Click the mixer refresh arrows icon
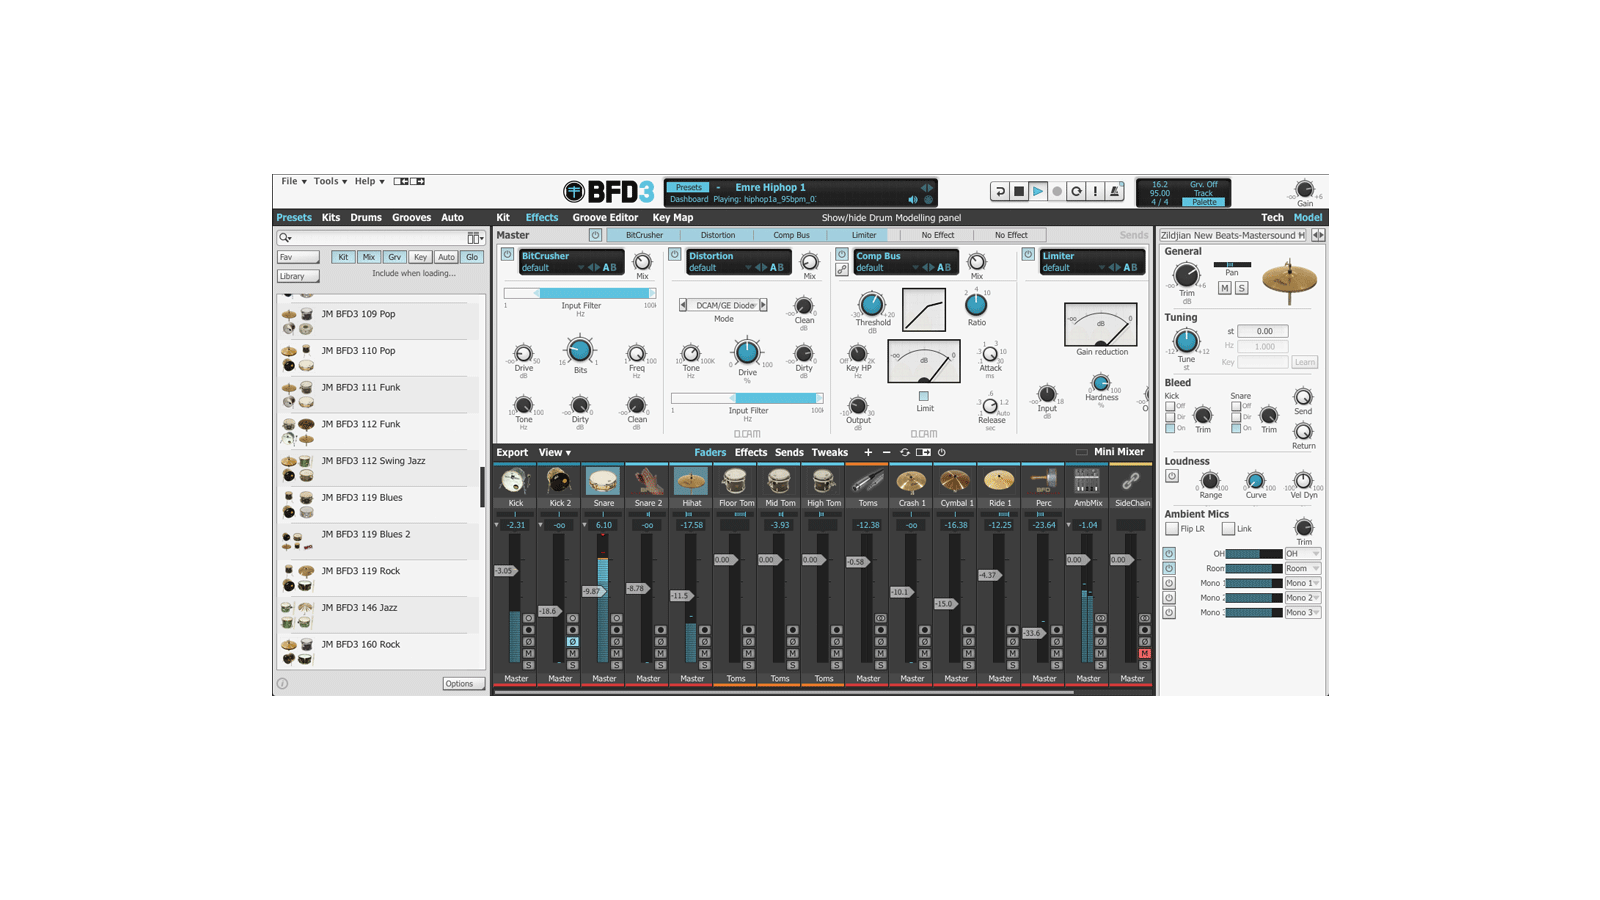Viewport: 1600px width, 900px height. 905,453
